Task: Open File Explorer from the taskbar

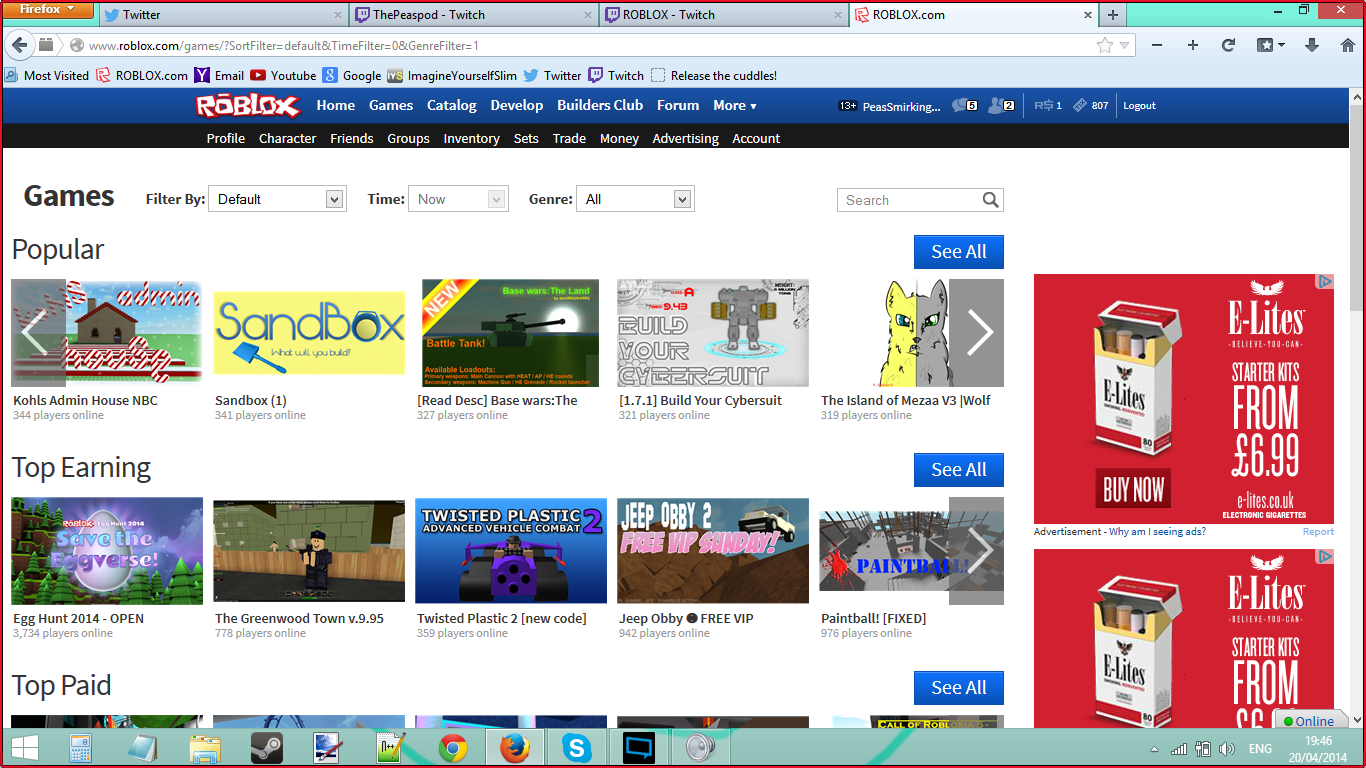Action: pyautogui.click(x=205, y=748)
